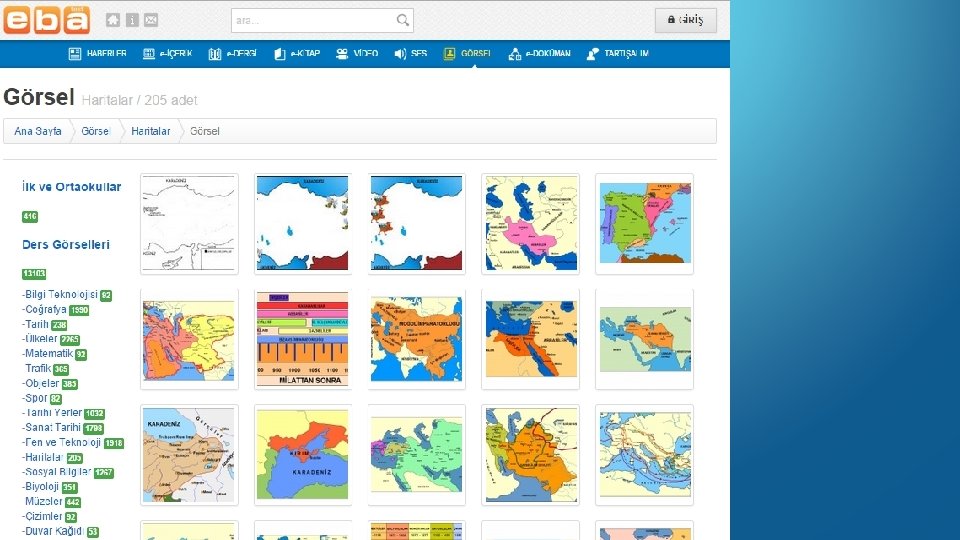Select Objeler category
Viewport: 960px width, 540px height.
(x=41, y=383)
